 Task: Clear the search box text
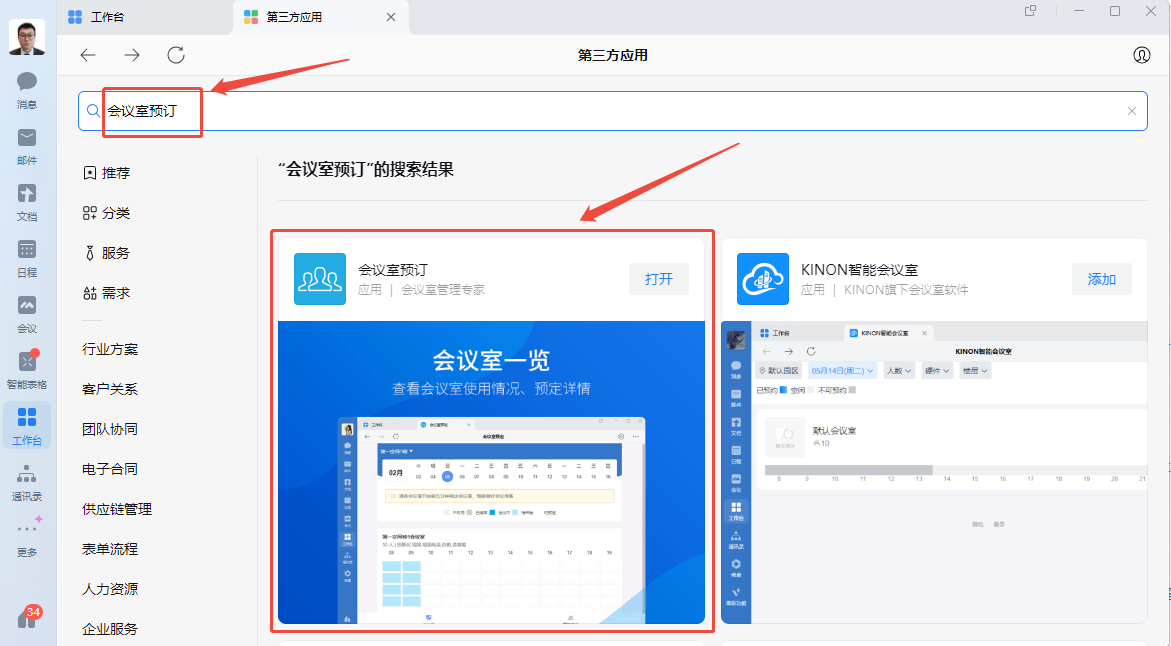pyautogui.click(x=1131, y=111)
